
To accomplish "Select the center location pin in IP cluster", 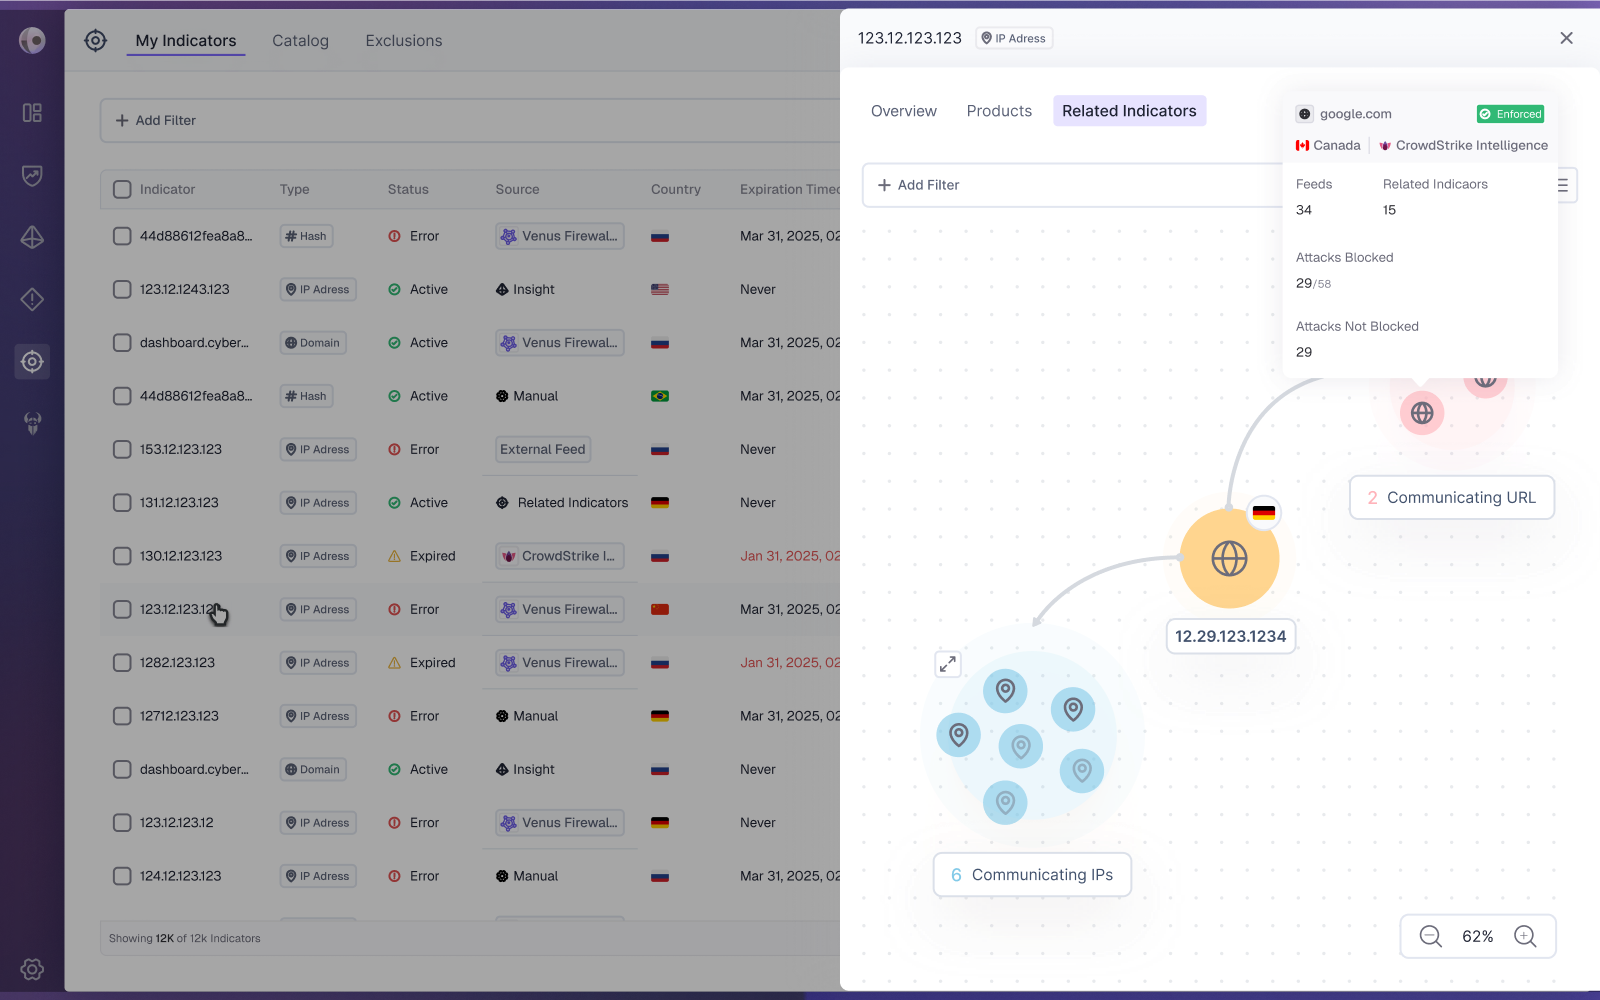I will tap(1021, 746).
